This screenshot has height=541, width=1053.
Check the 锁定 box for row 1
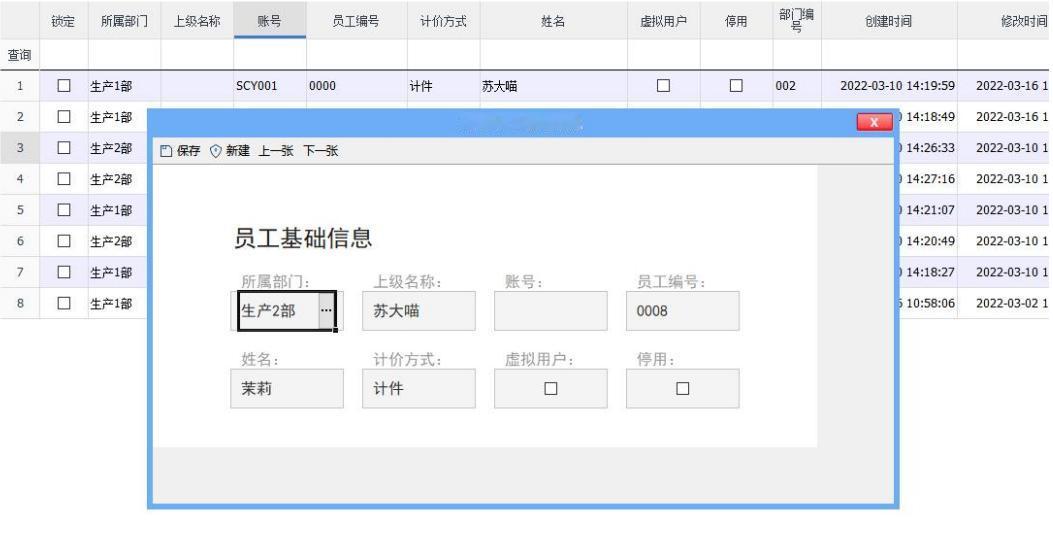click(x=64, y=86)
